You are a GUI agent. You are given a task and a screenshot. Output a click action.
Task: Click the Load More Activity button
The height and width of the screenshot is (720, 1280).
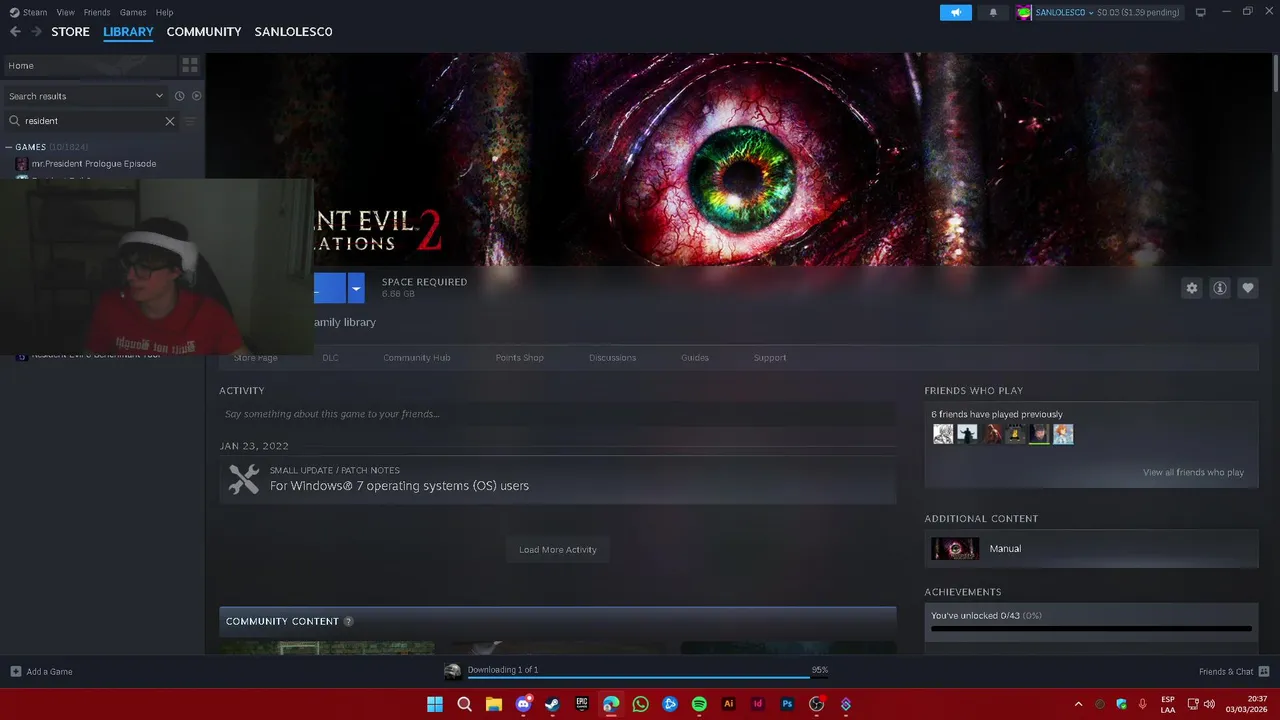(558, 549)
